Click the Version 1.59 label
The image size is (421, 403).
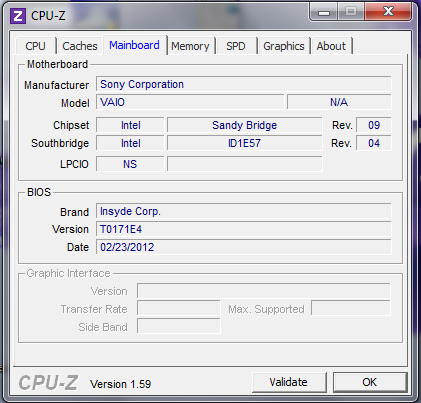click(x=120, y=384)
